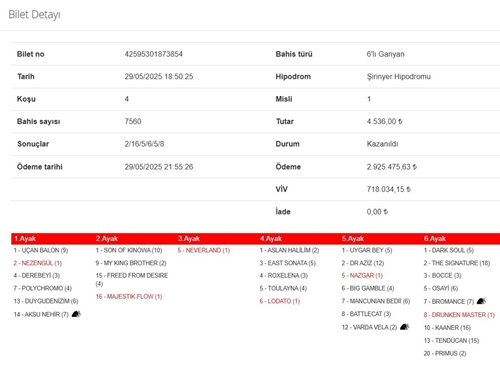Click the 3.Ayak header

tap(189, 239)
